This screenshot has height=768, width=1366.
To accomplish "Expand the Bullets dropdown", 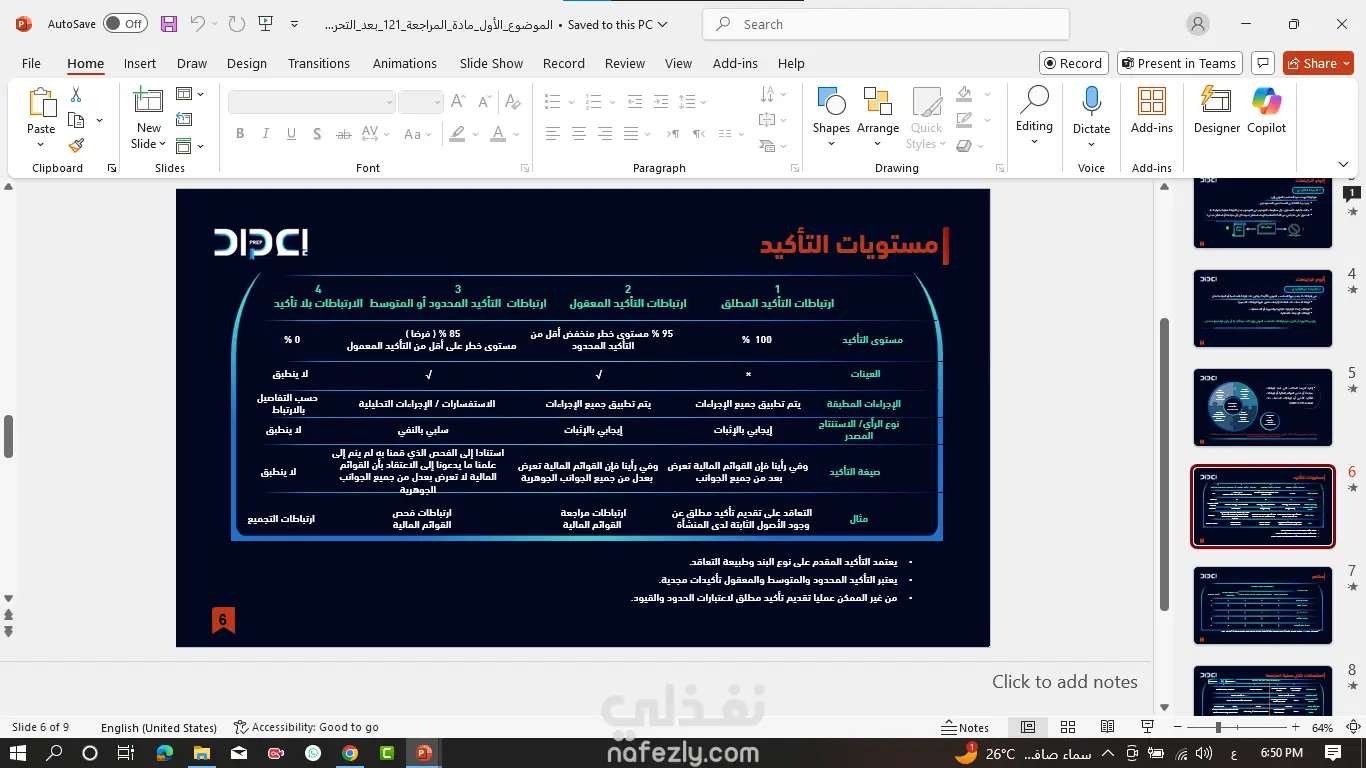I will [572, 102].
